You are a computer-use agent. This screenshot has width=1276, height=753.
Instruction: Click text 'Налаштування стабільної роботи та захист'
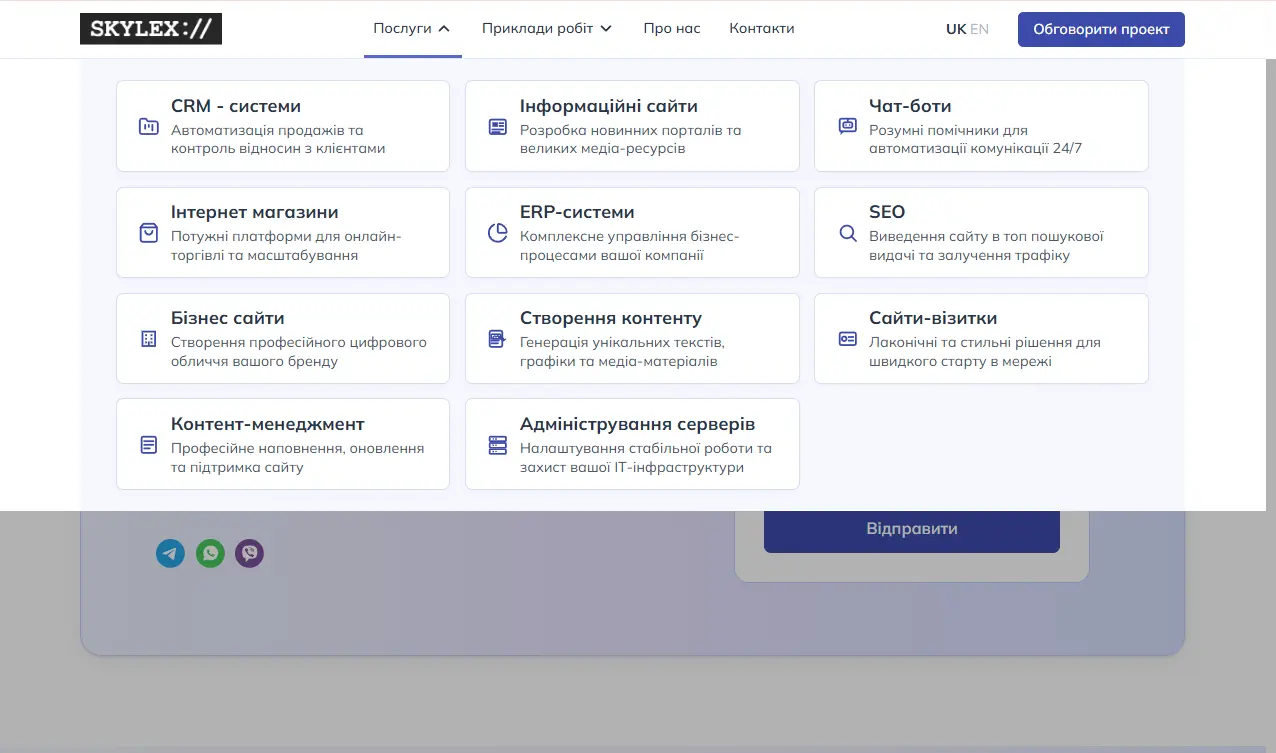click(646, 458)
